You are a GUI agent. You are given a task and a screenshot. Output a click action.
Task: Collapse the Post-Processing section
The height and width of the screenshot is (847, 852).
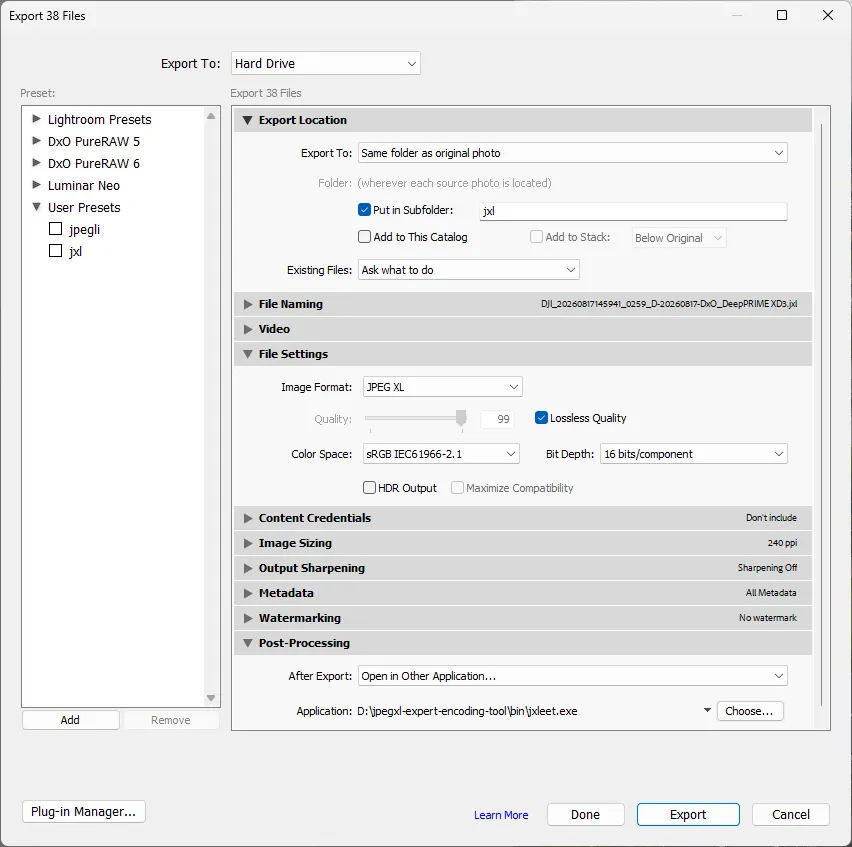248,643
